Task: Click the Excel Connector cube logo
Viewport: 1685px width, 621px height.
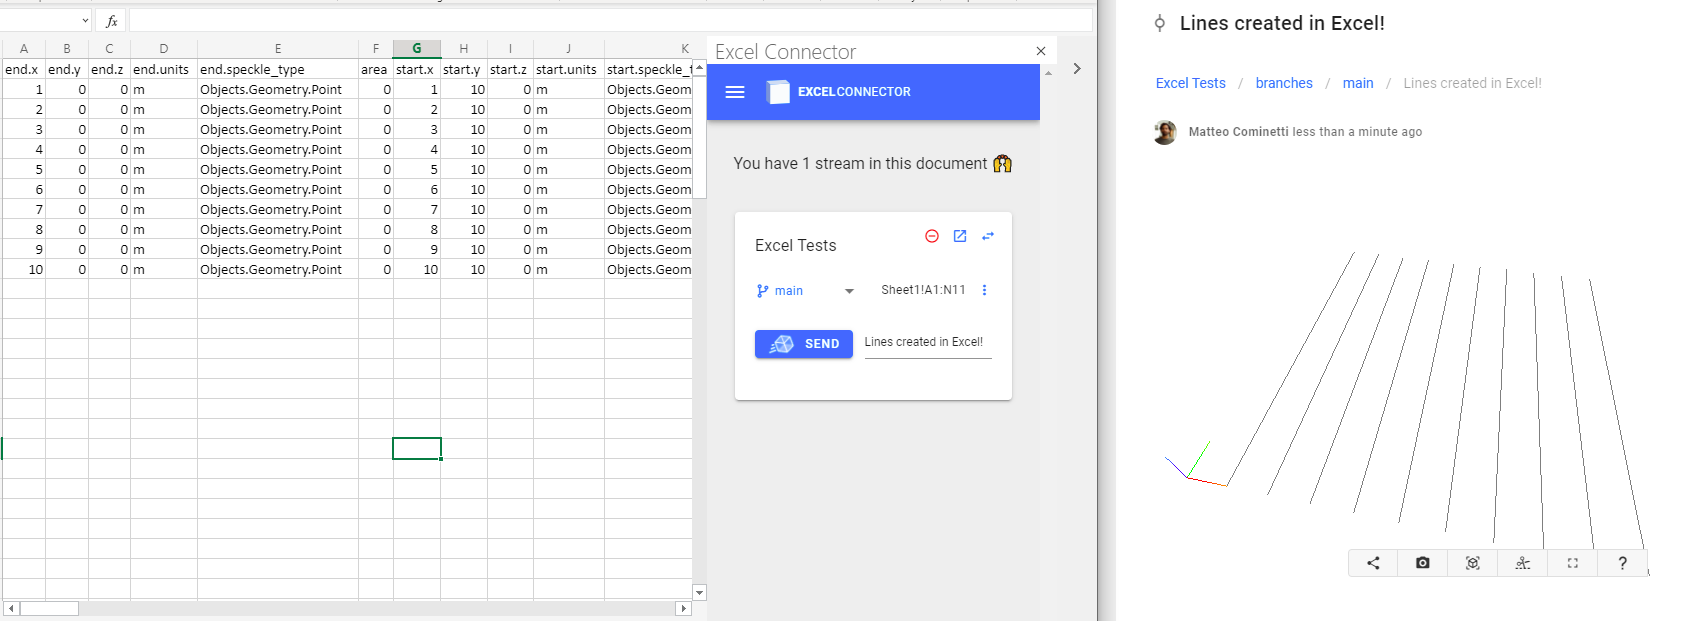Action: click(x=778, y=92)
